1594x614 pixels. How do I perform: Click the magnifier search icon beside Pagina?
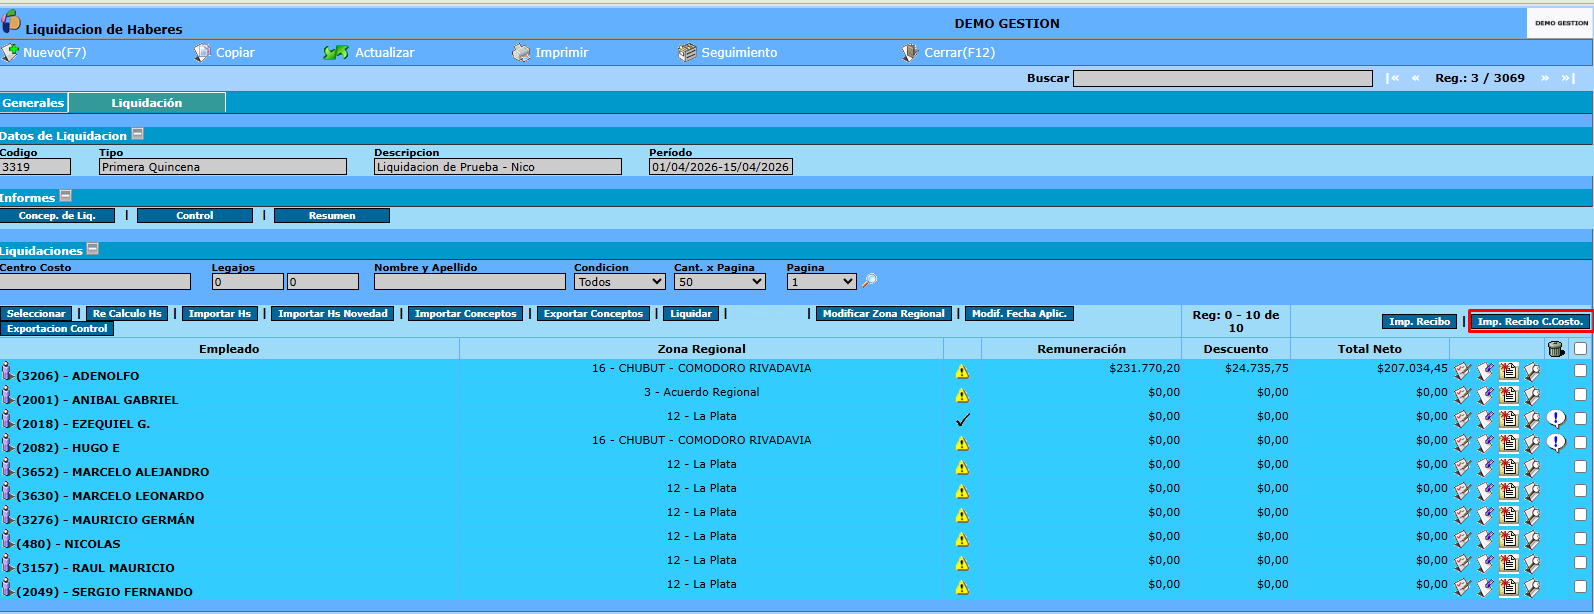pos(870,281)
